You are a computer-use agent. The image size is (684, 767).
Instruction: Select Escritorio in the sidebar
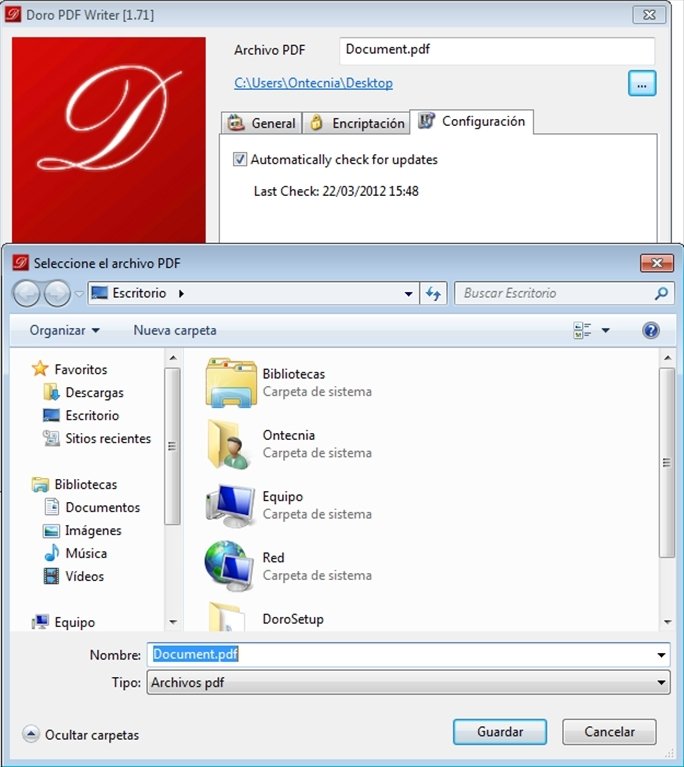[x=92, y=415]
